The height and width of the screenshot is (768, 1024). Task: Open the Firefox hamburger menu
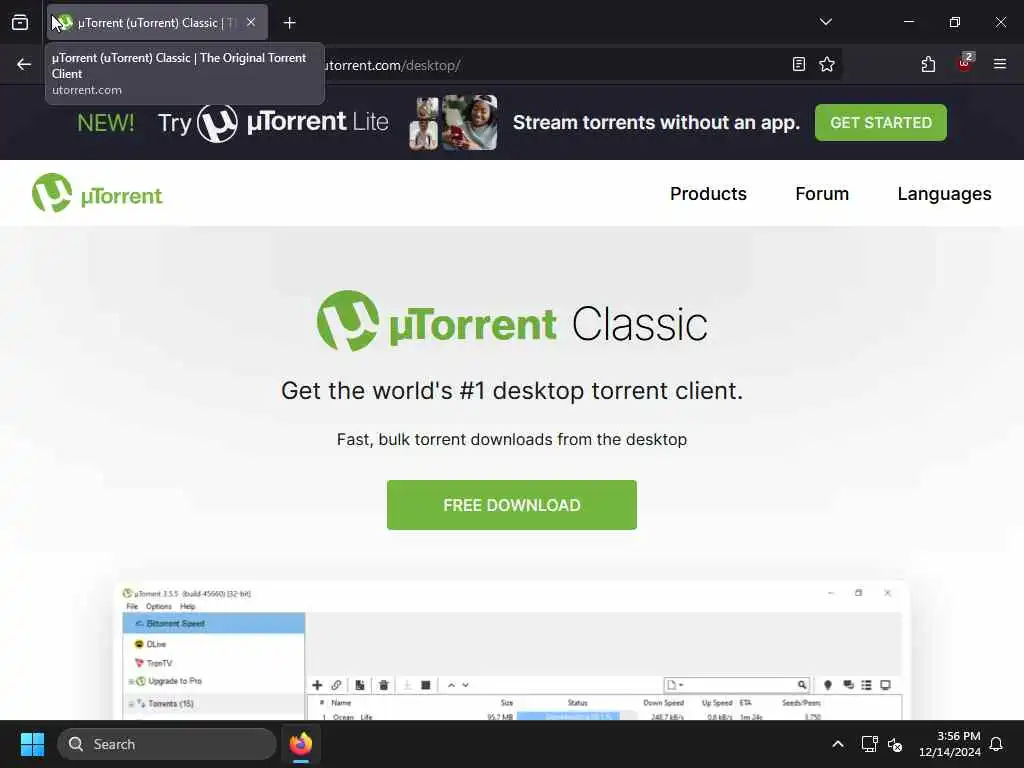(x=999, y=64)
